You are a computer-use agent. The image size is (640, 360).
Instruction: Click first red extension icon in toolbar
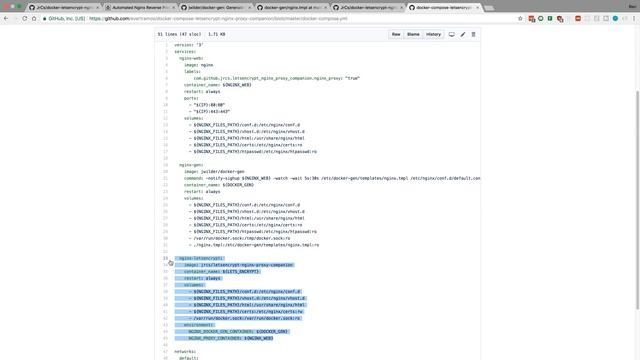tap(531, 18)
